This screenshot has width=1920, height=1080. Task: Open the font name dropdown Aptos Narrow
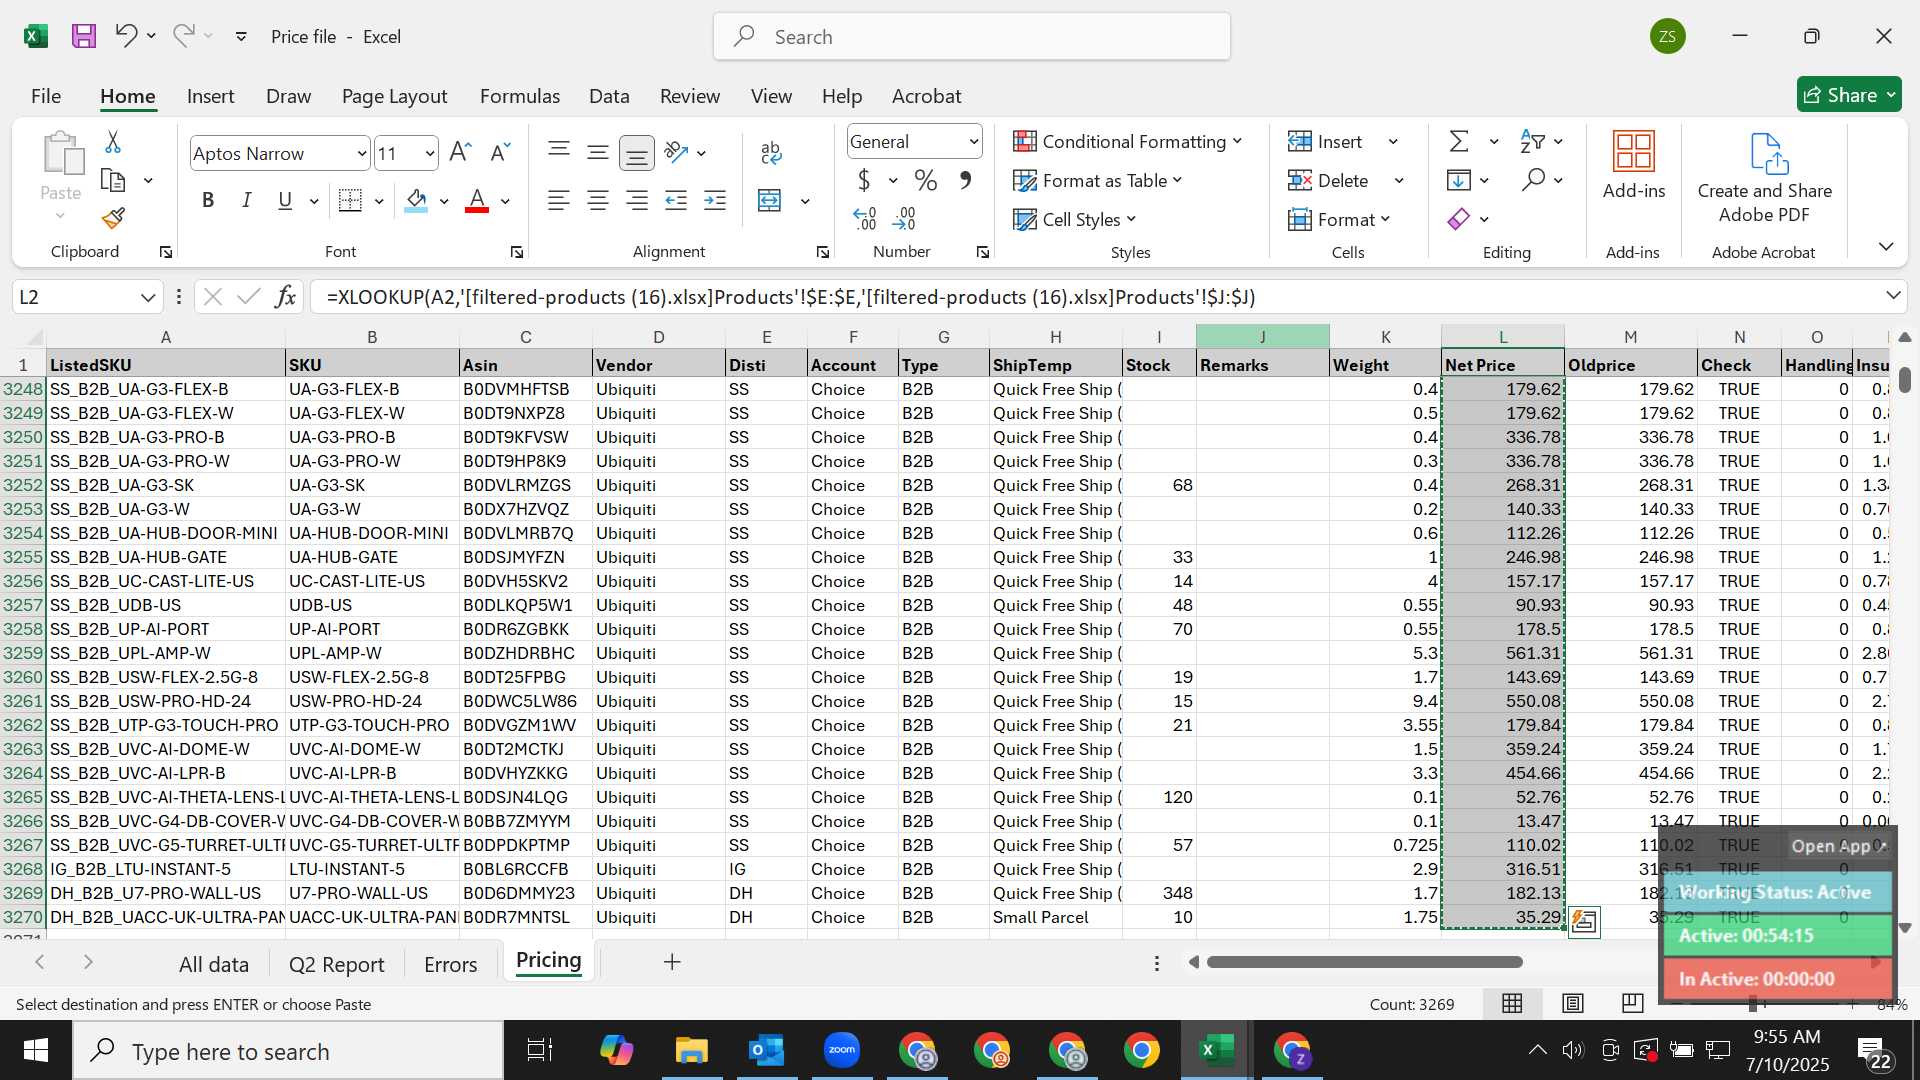pos(361,153)
